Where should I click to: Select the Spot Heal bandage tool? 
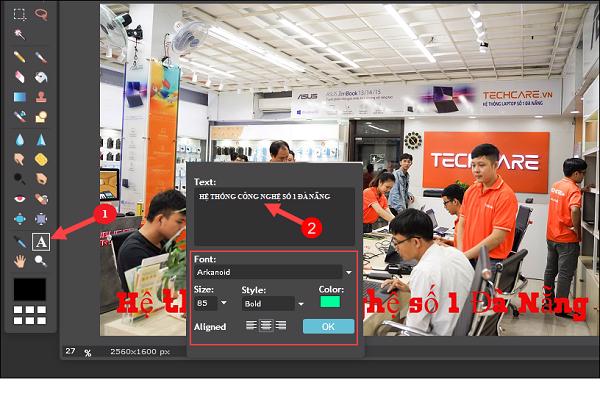[x=41, y=199]
